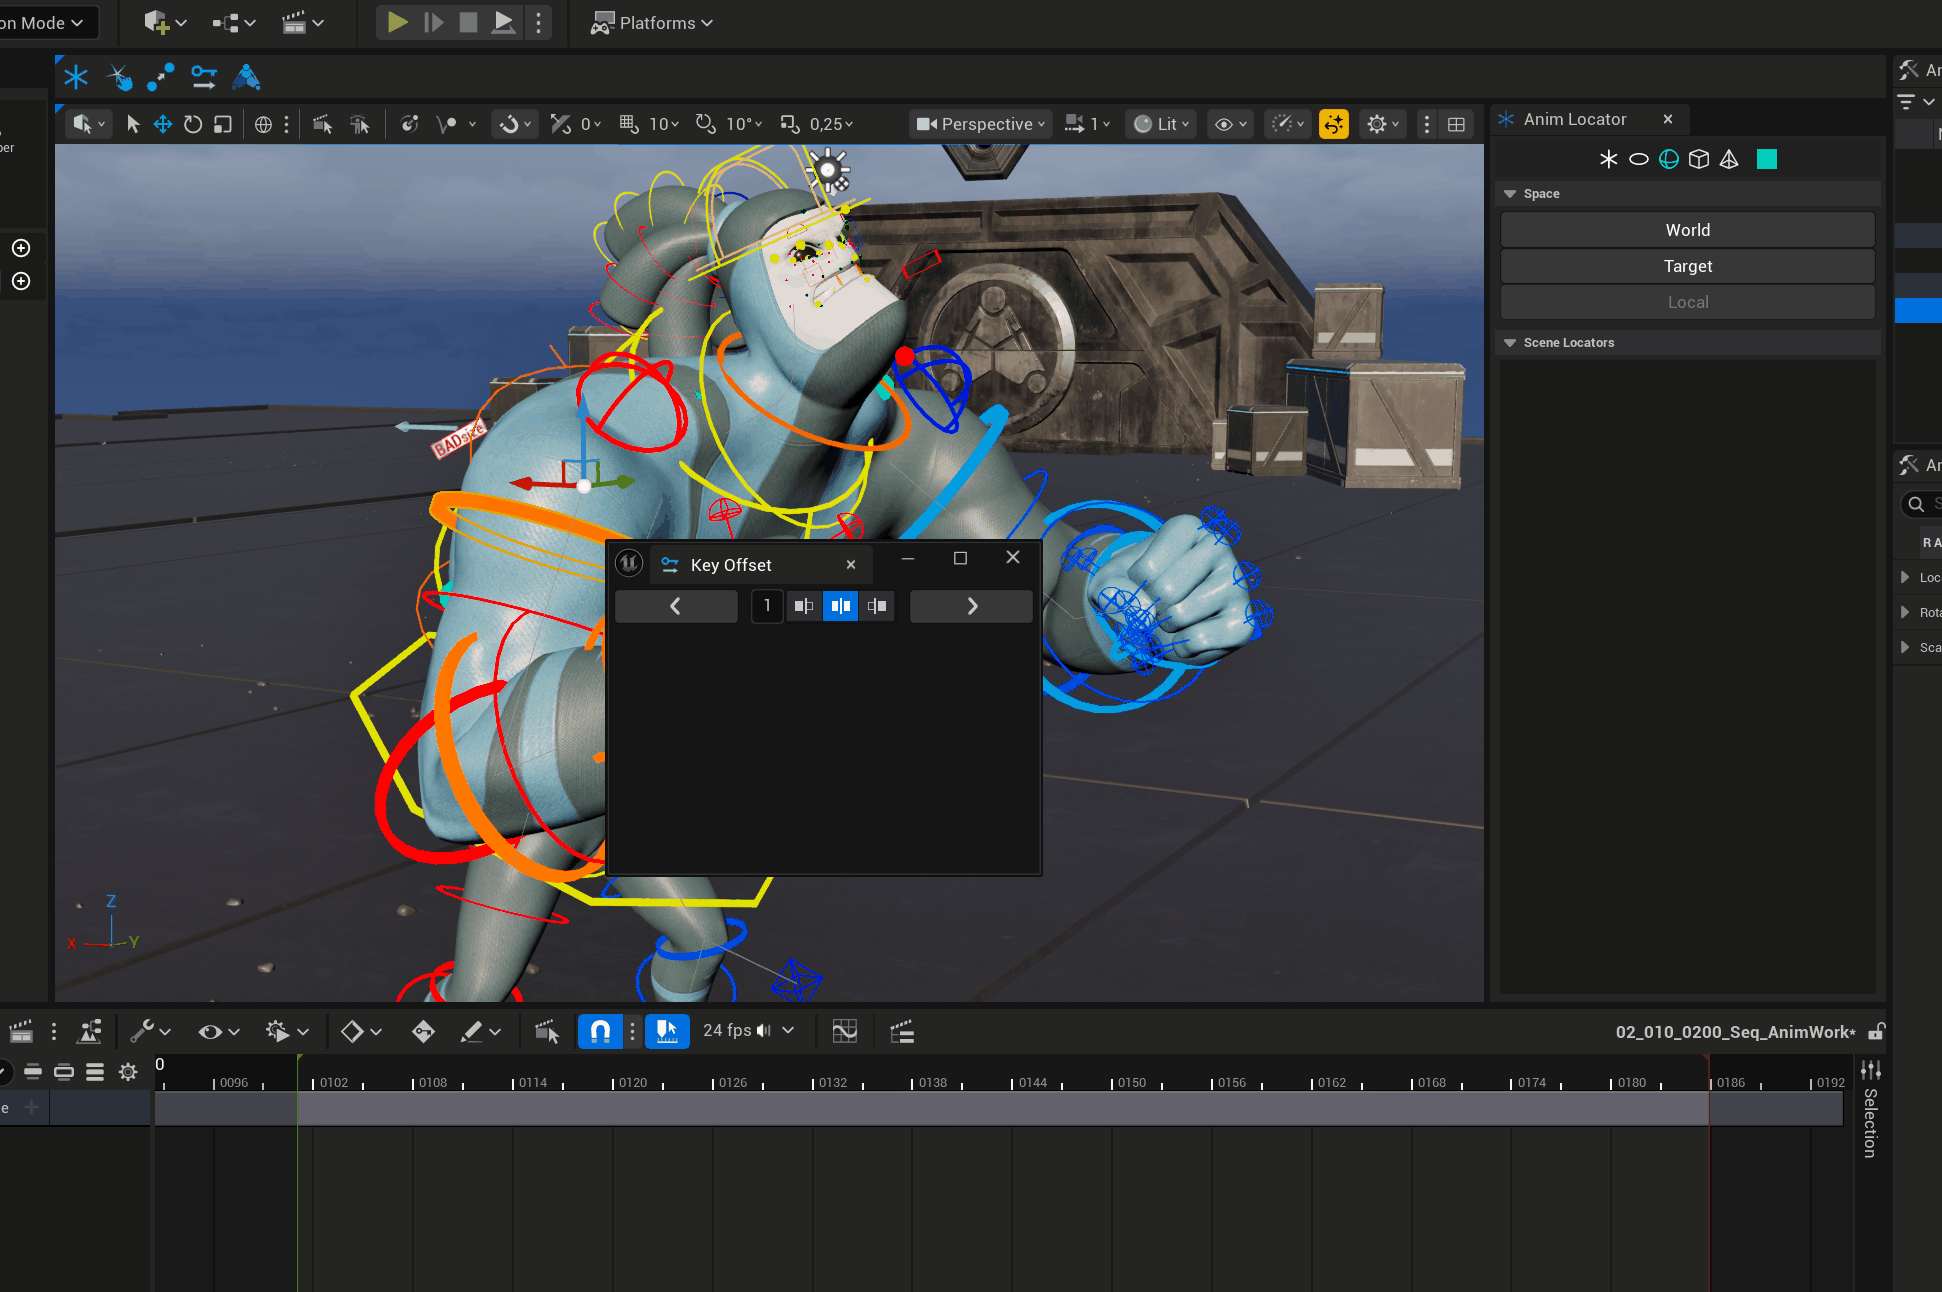The image size is (1942, 1292).
Task: Toggle sequencer magnet snapping button
Action: [x=600, y=1031]
